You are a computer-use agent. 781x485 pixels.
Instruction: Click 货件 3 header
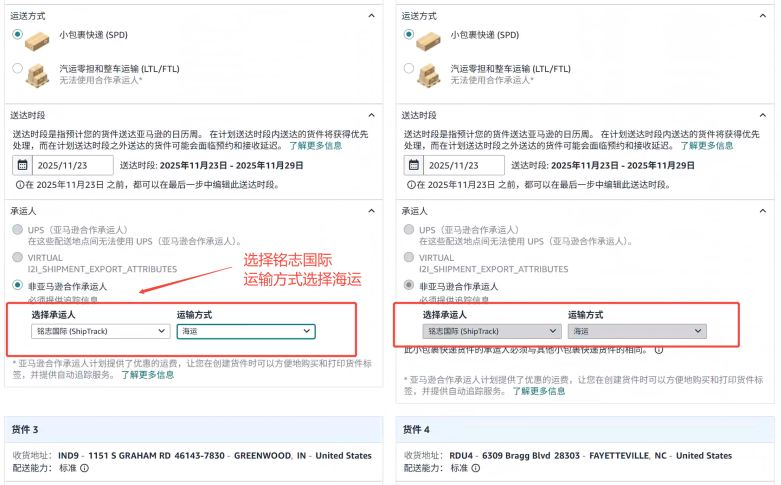(x=194, y=430)
